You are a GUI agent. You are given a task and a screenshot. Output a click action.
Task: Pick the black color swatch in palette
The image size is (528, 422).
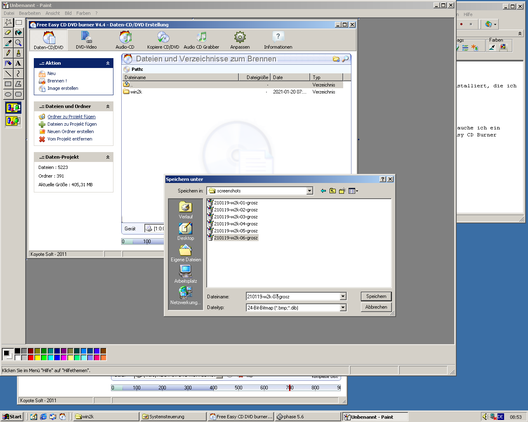17,351
